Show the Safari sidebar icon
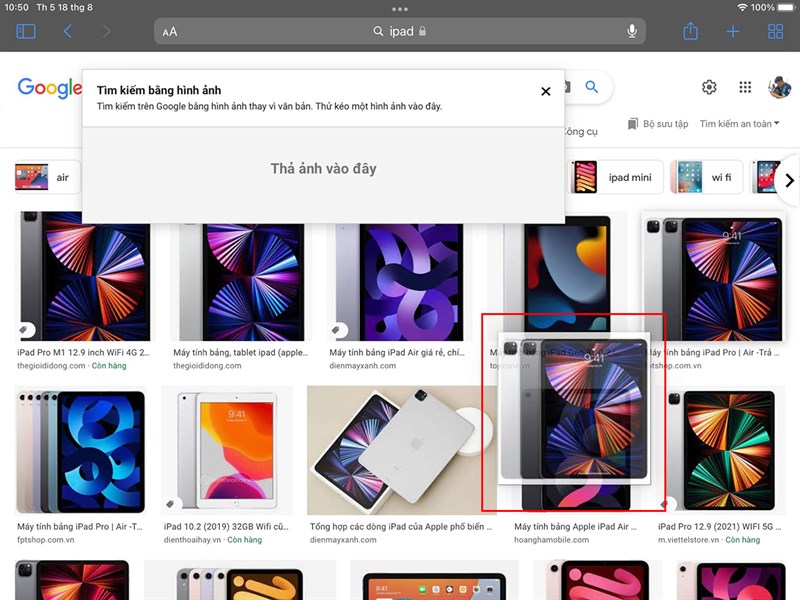 [26, 31]
